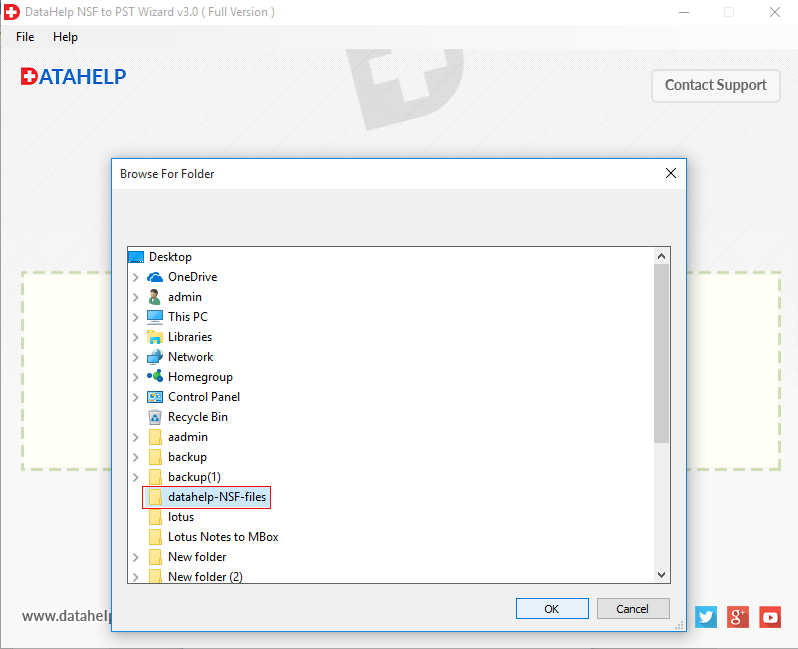Image resolution: width=798 pixels, height=649 pixels.
Task: Minimize the DataHelp window
Action: (x=684, y=12)
